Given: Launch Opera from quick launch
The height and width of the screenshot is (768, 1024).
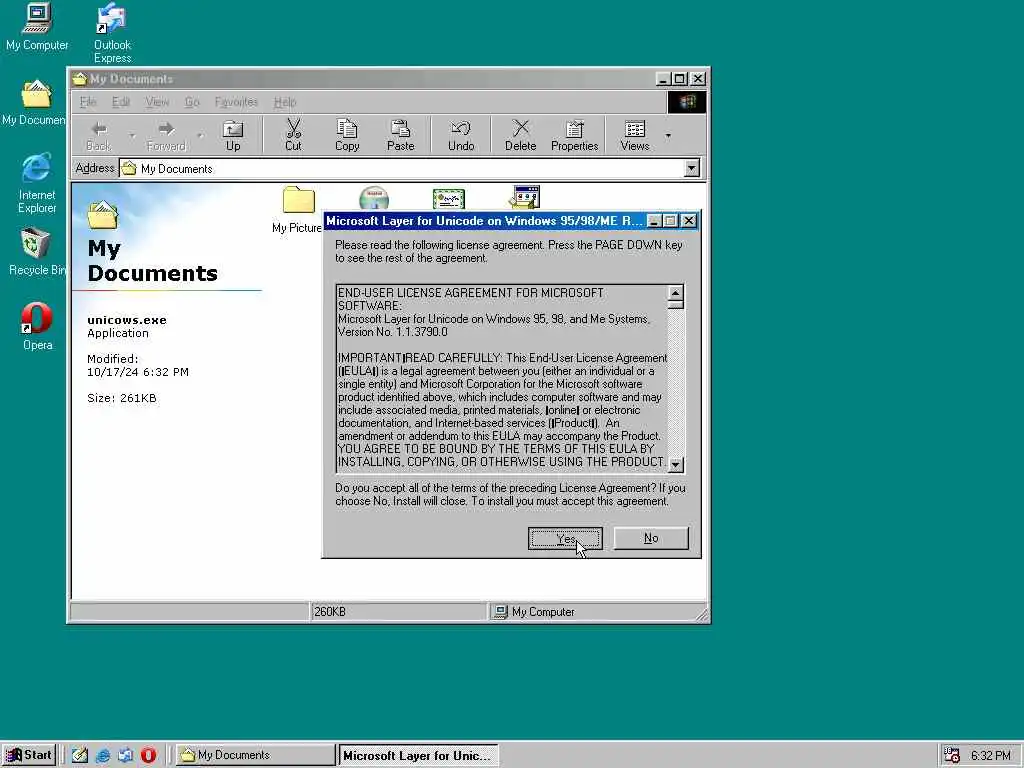Looking at the screenshot, I should tap(148, 755).
